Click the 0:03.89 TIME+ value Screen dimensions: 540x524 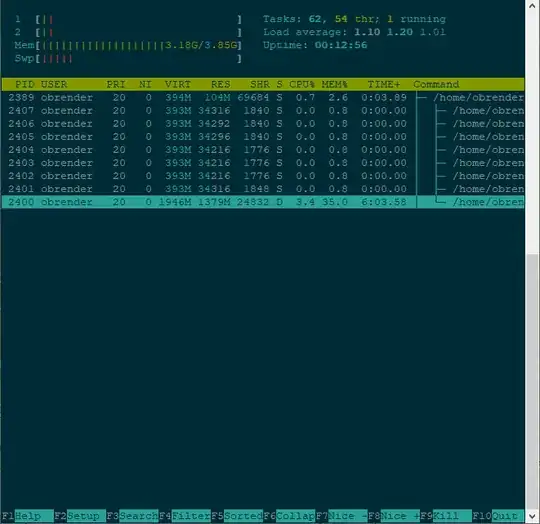(x=384, y=98)
